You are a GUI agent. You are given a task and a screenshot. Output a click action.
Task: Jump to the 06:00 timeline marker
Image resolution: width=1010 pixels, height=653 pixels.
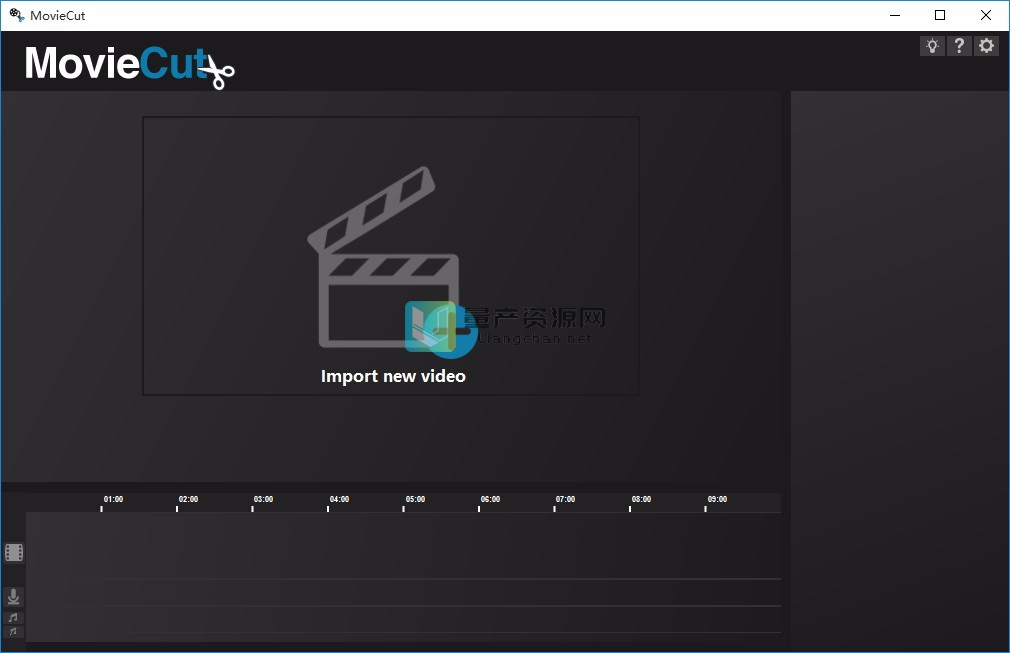(490, 499)
